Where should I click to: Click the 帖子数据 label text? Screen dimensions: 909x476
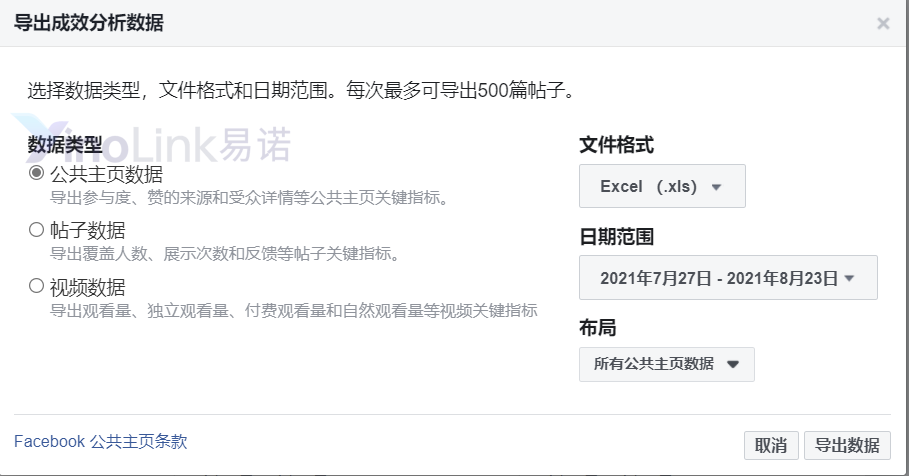88,230
